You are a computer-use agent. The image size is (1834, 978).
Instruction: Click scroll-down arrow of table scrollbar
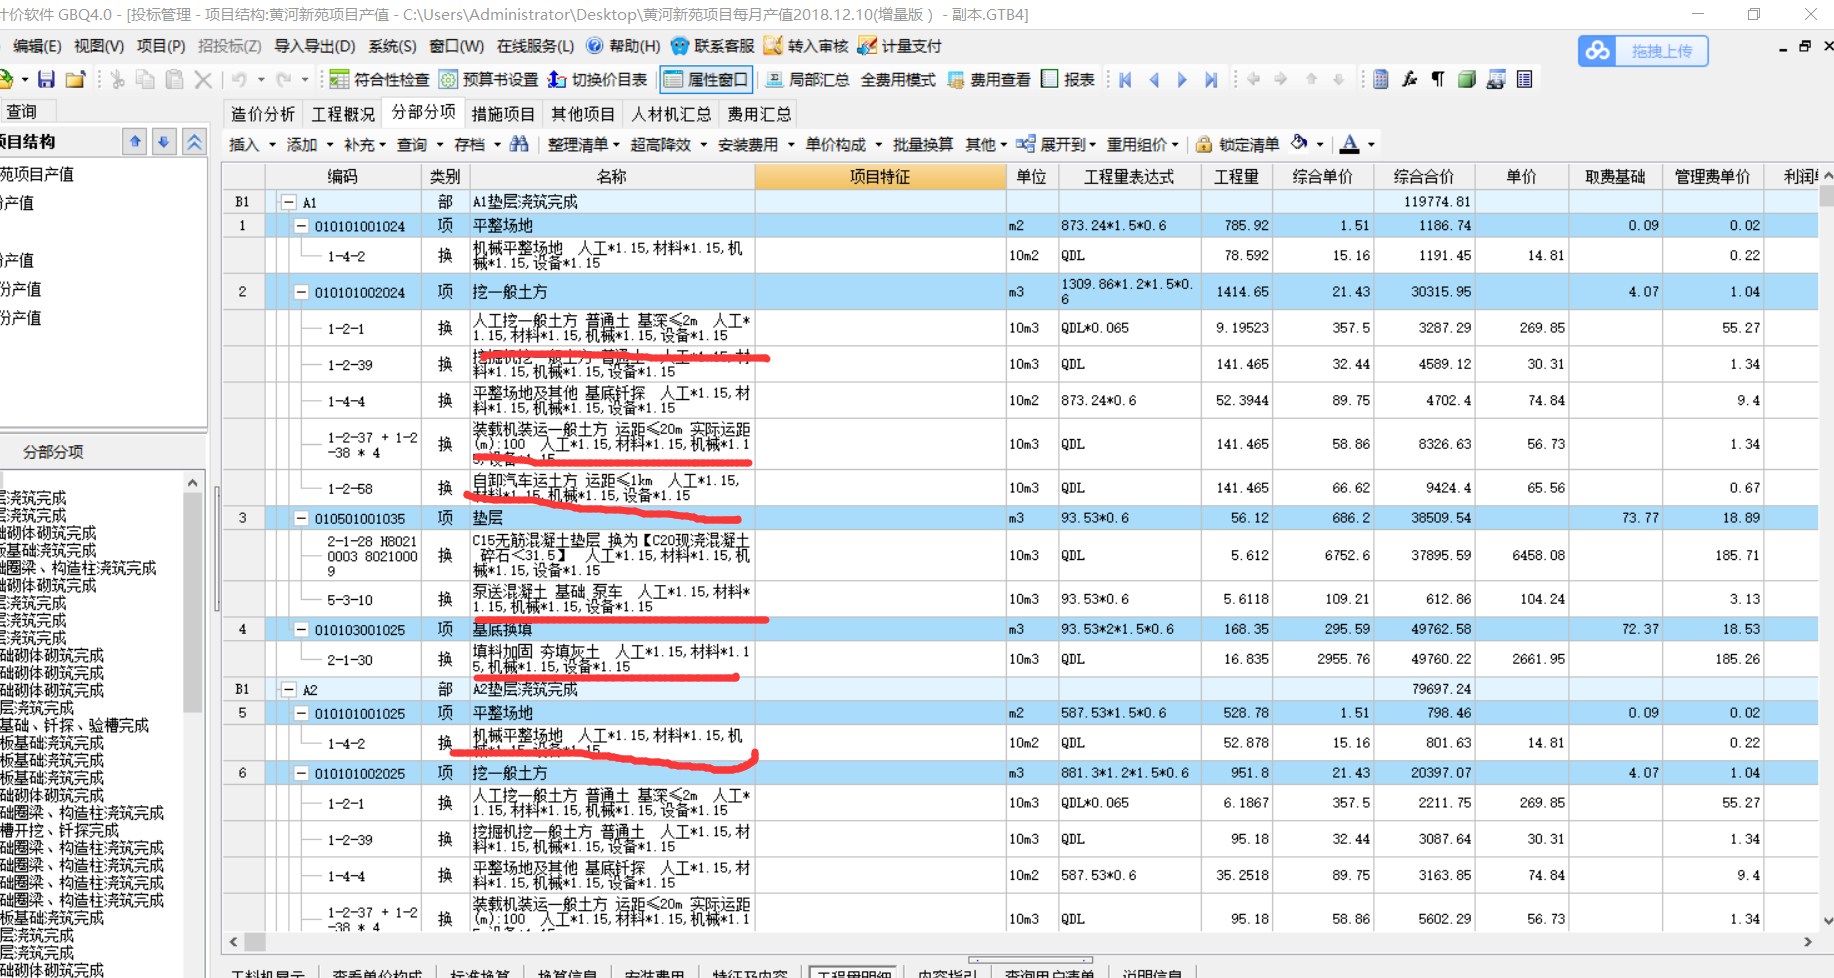click(1827, 922)
